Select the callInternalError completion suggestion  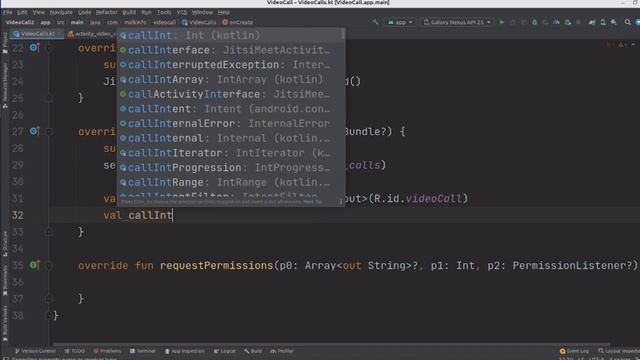tap(229, 123)
